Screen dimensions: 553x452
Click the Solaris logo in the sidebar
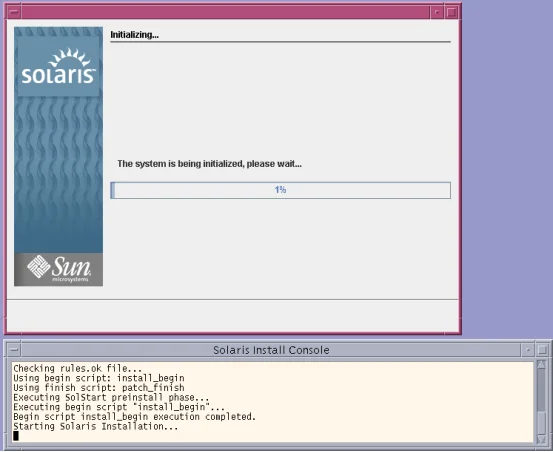pyautogui.click(x=59, y=67)
